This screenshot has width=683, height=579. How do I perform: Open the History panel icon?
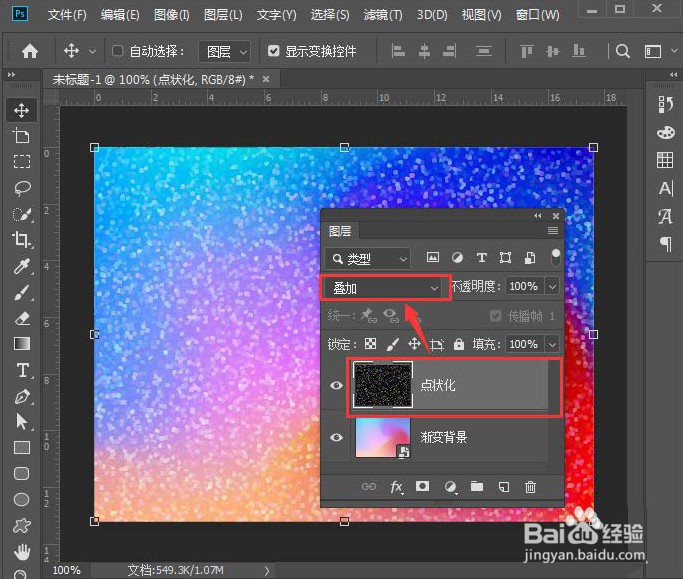(665, 105)
